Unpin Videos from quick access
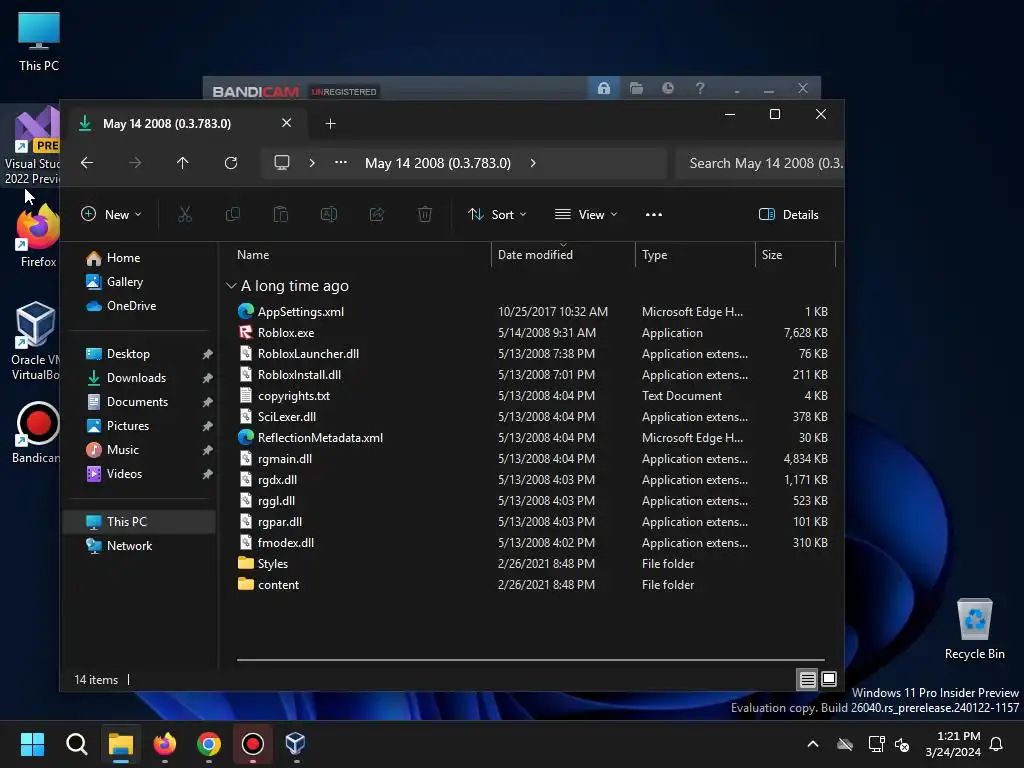This screenshot has width=1024, height=768. pos(208,474)
